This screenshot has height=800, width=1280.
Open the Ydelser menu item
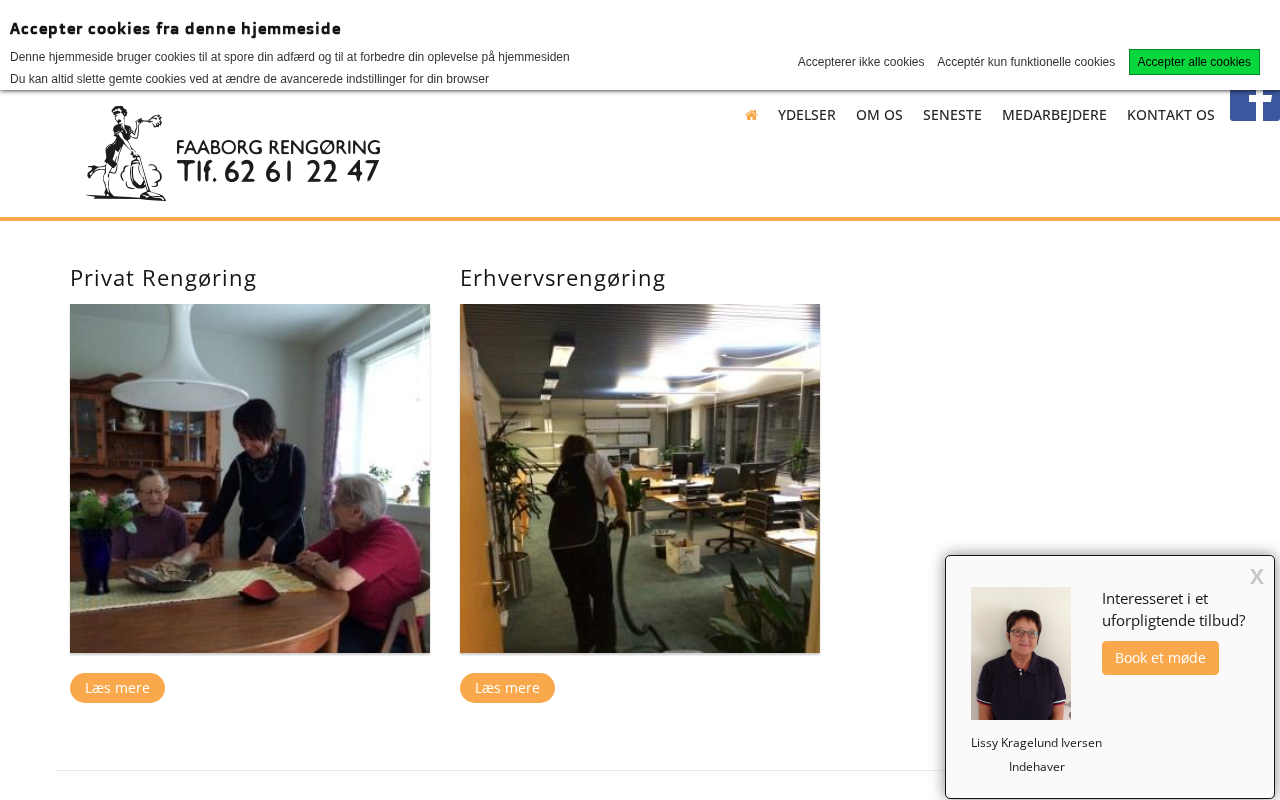tap(806, 115)
